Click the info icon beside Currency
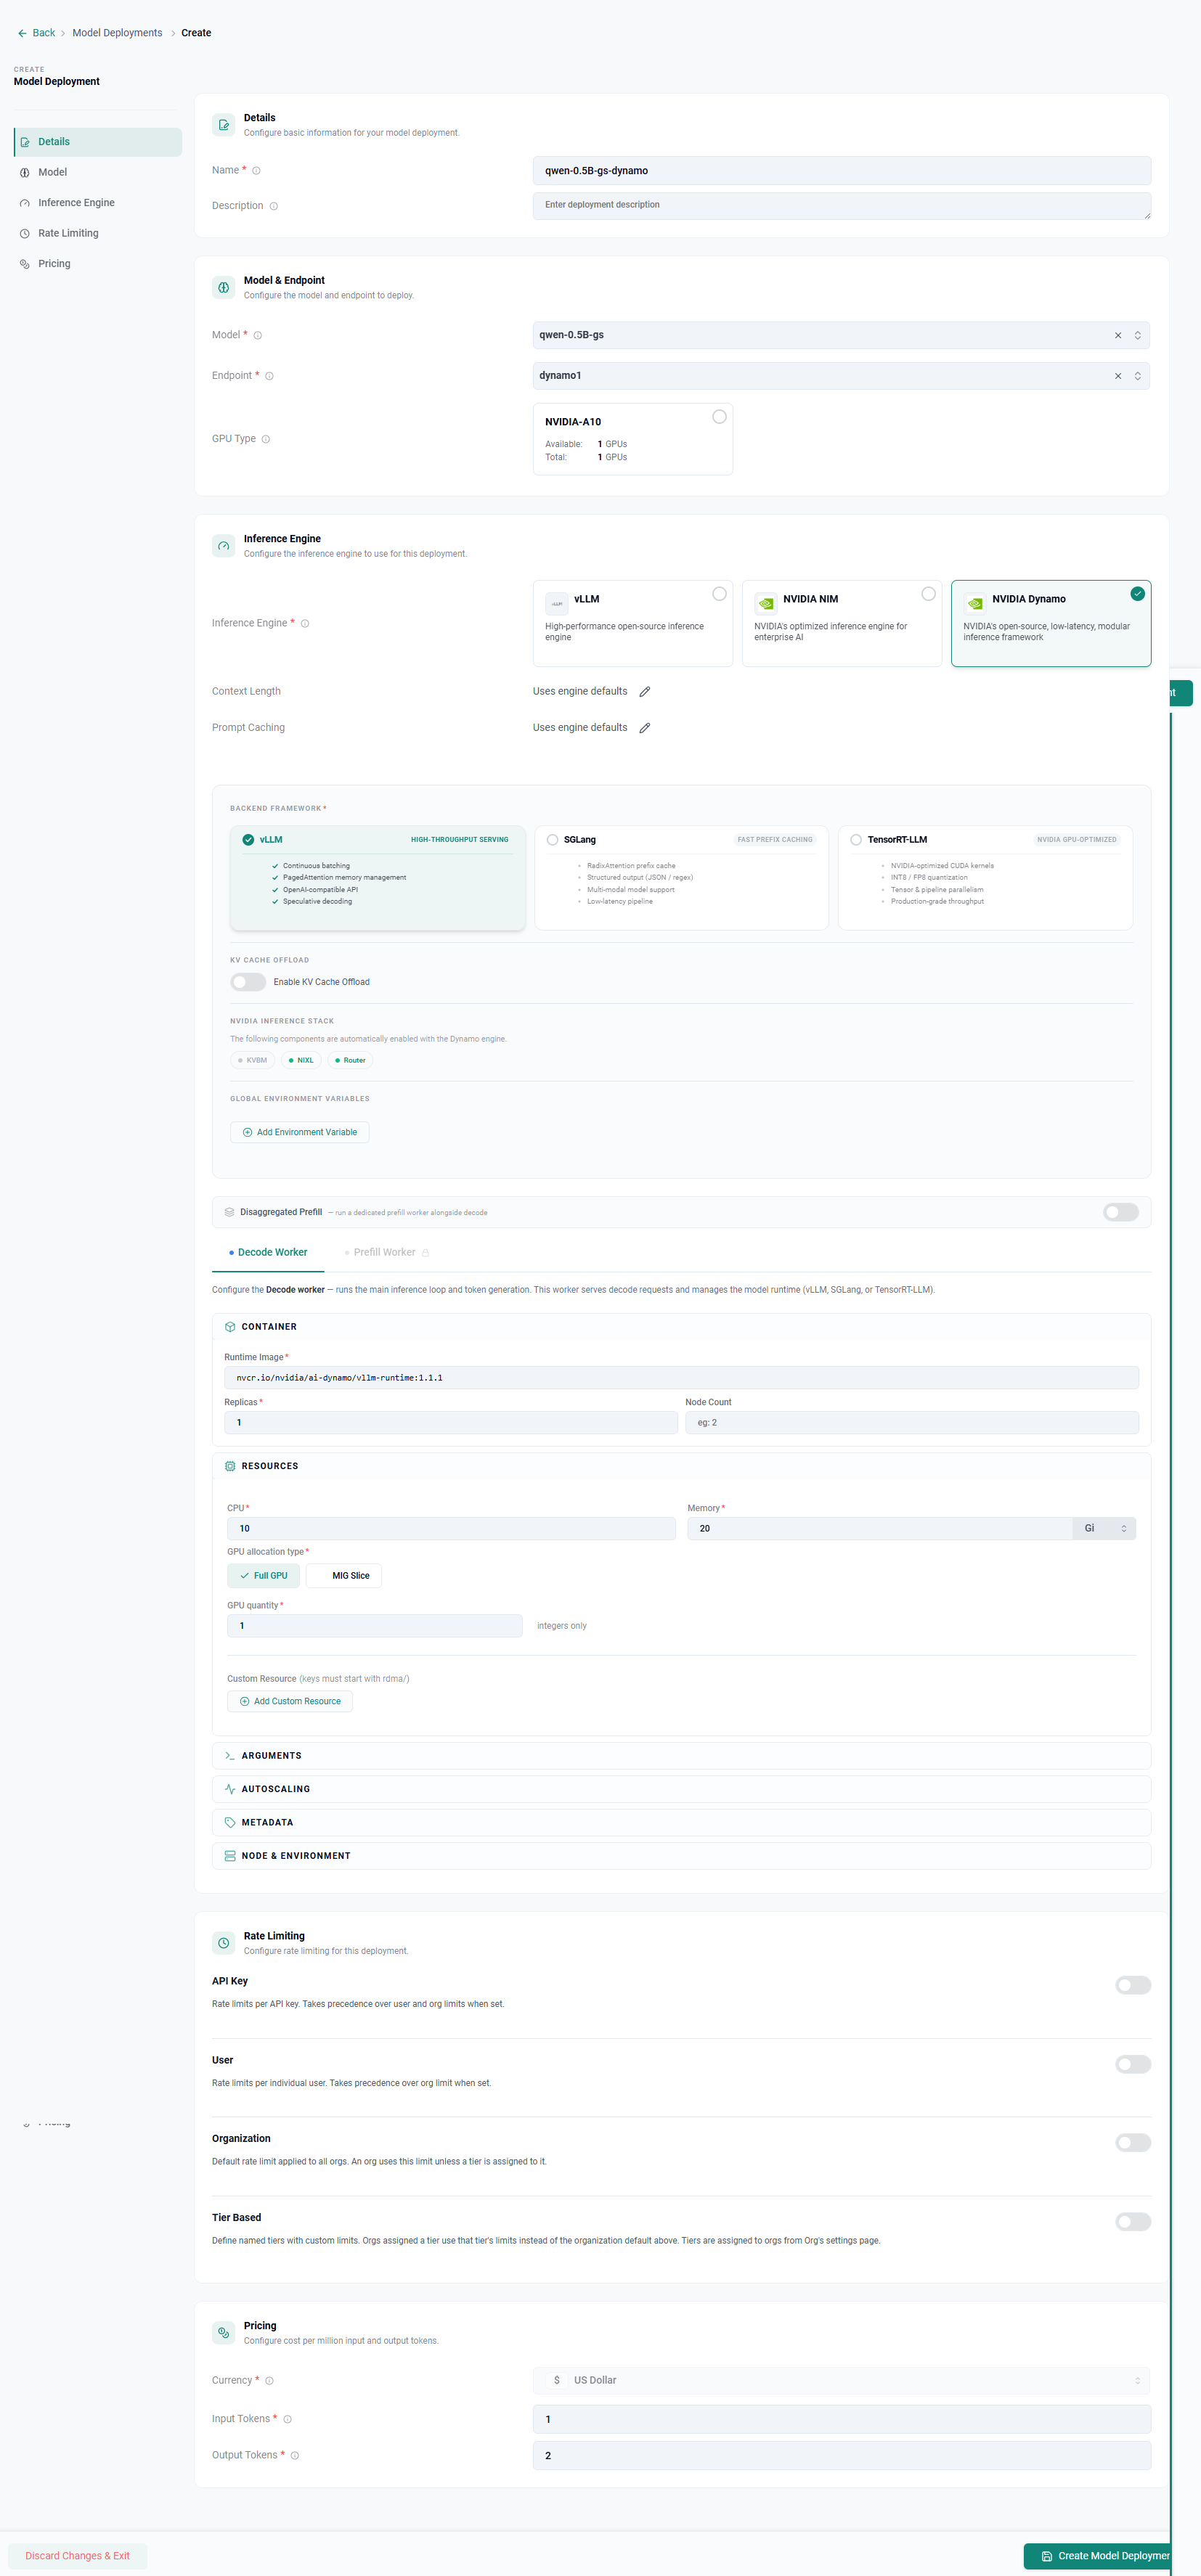Screen dimensions: 1201x2576 pyautogui.click(x=269, y=2381)
